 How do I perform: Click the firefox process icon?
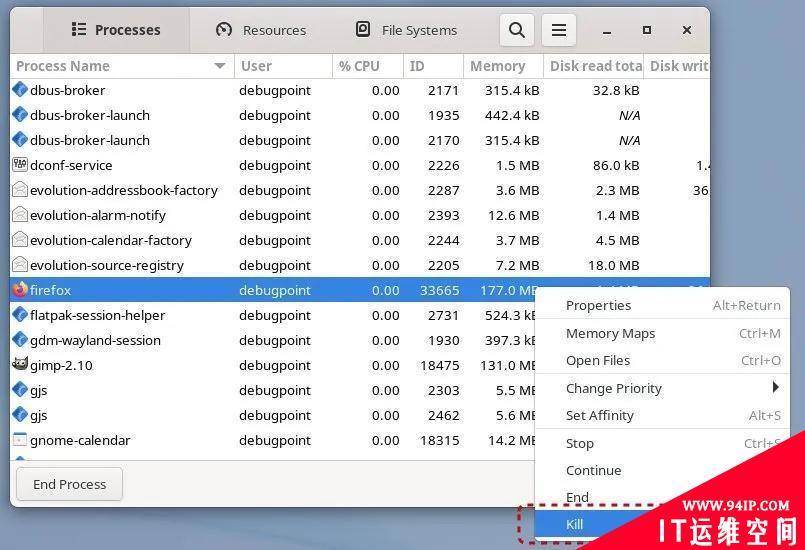coord(20,290)
